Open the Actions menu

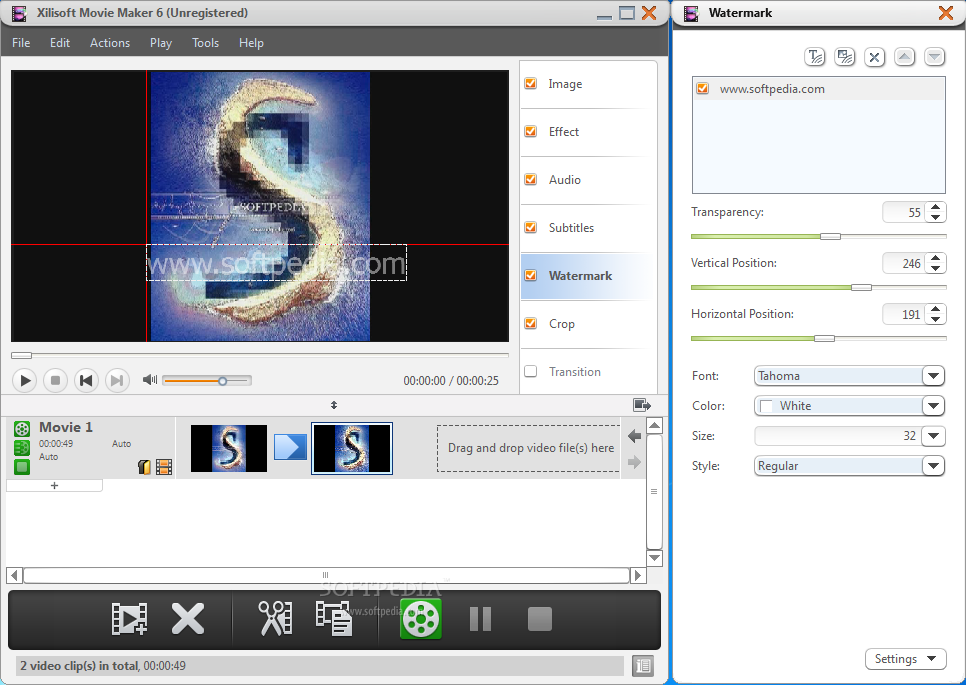[x=110, y=43]
